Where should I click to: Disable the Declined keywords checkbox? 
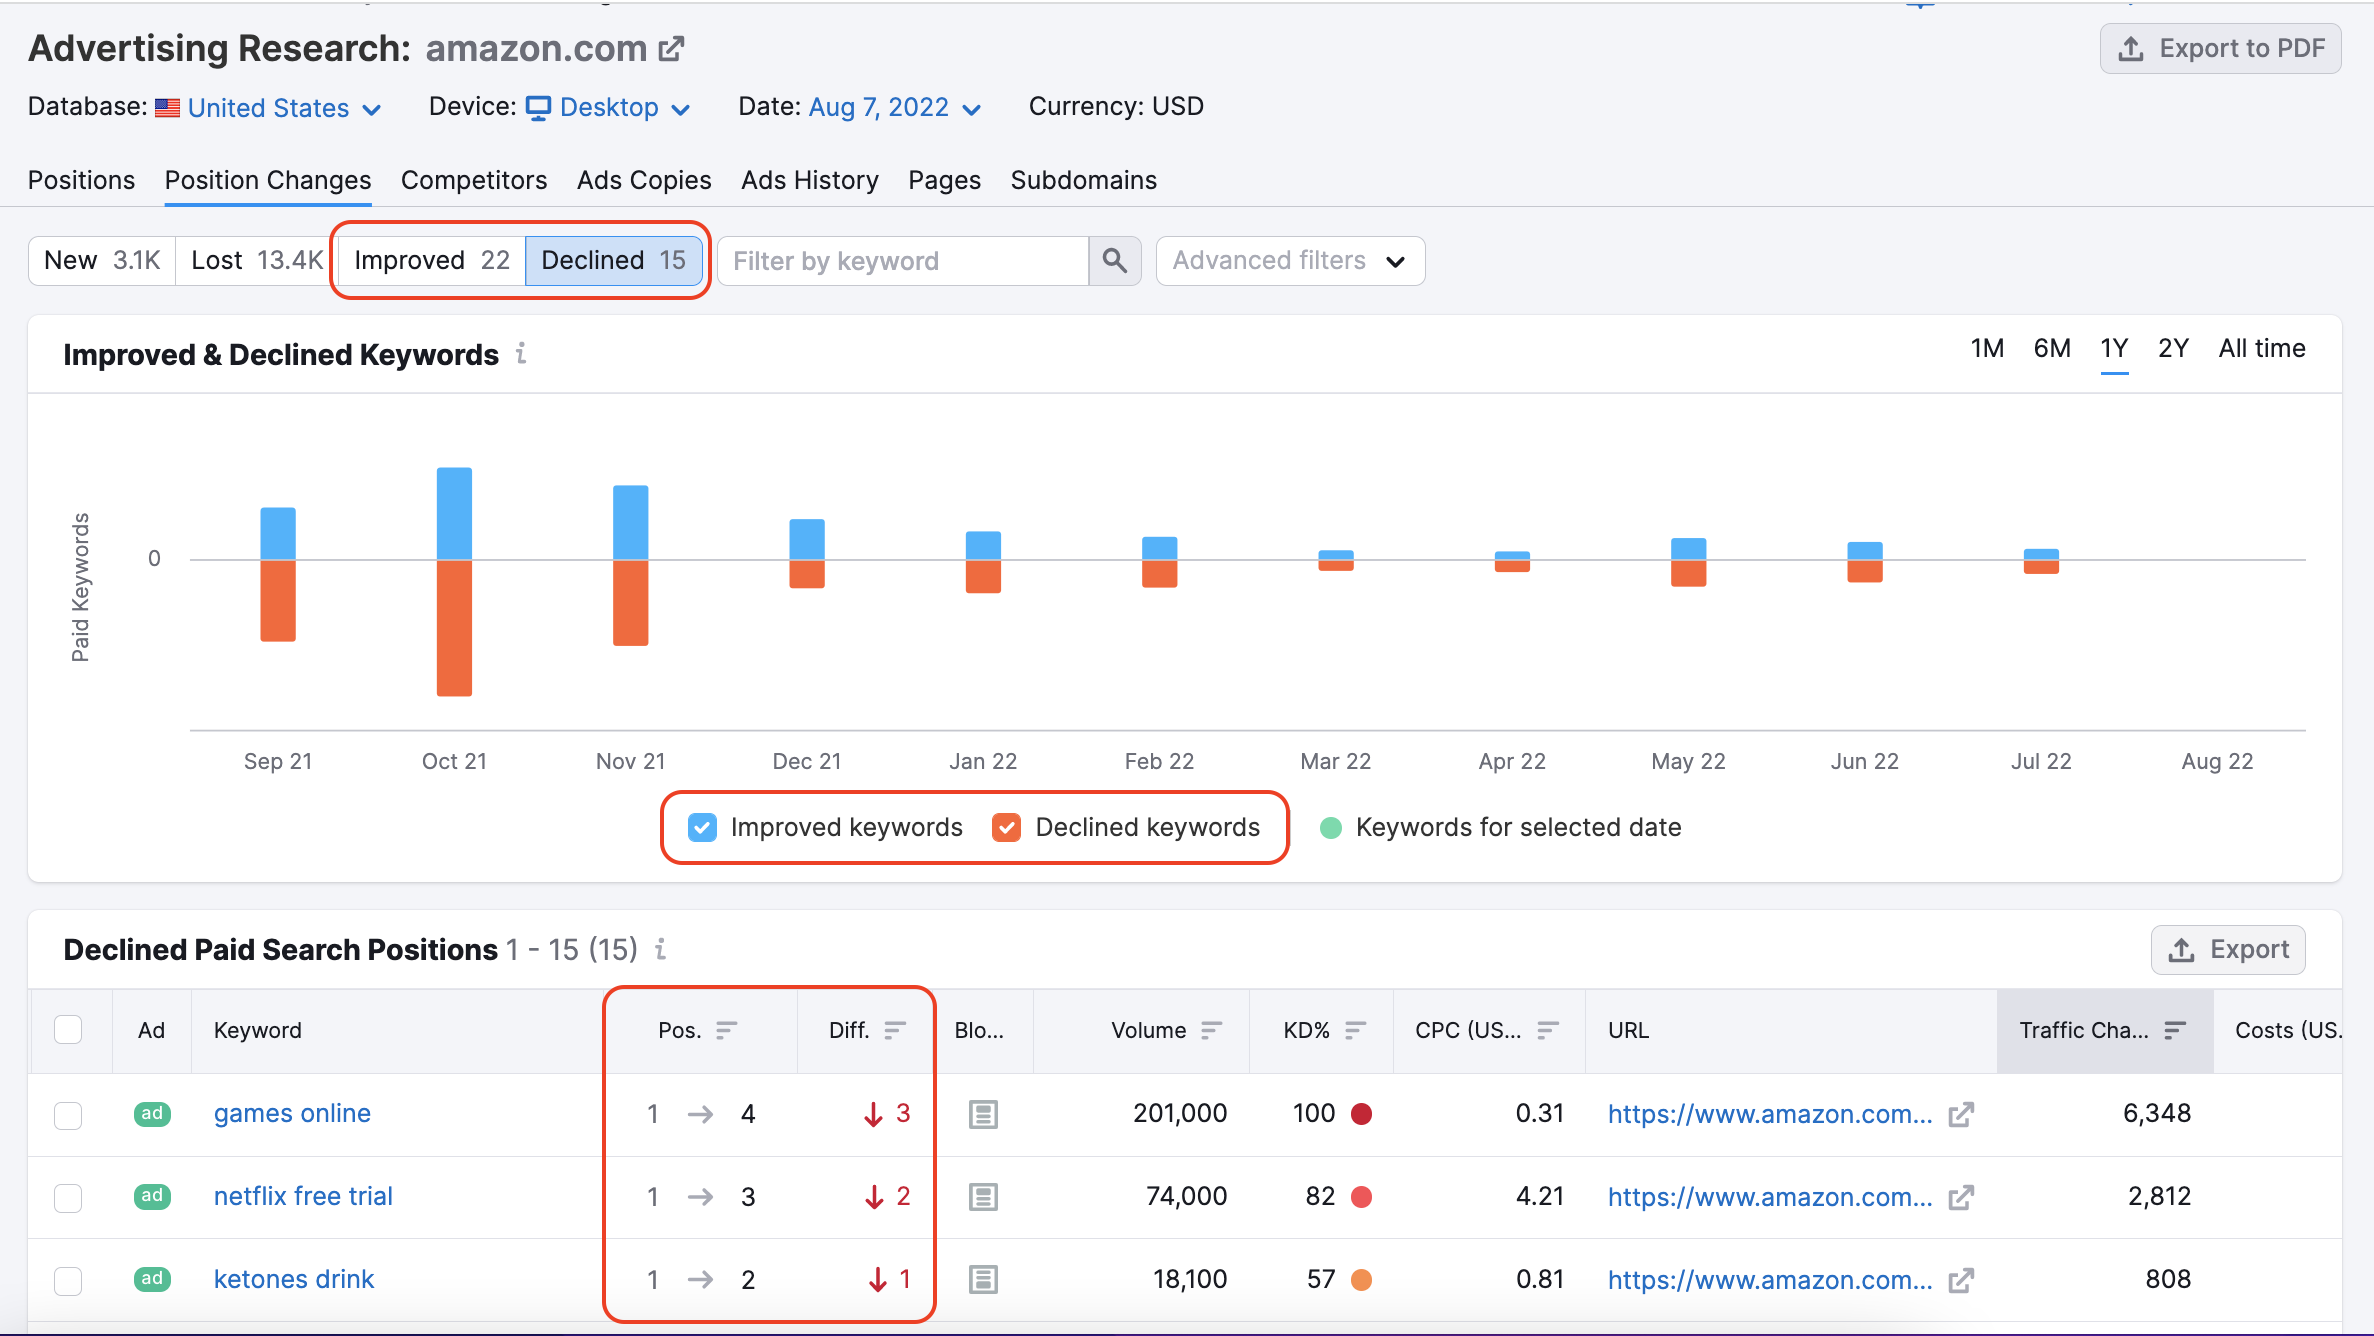click(x=1007, y=827)
